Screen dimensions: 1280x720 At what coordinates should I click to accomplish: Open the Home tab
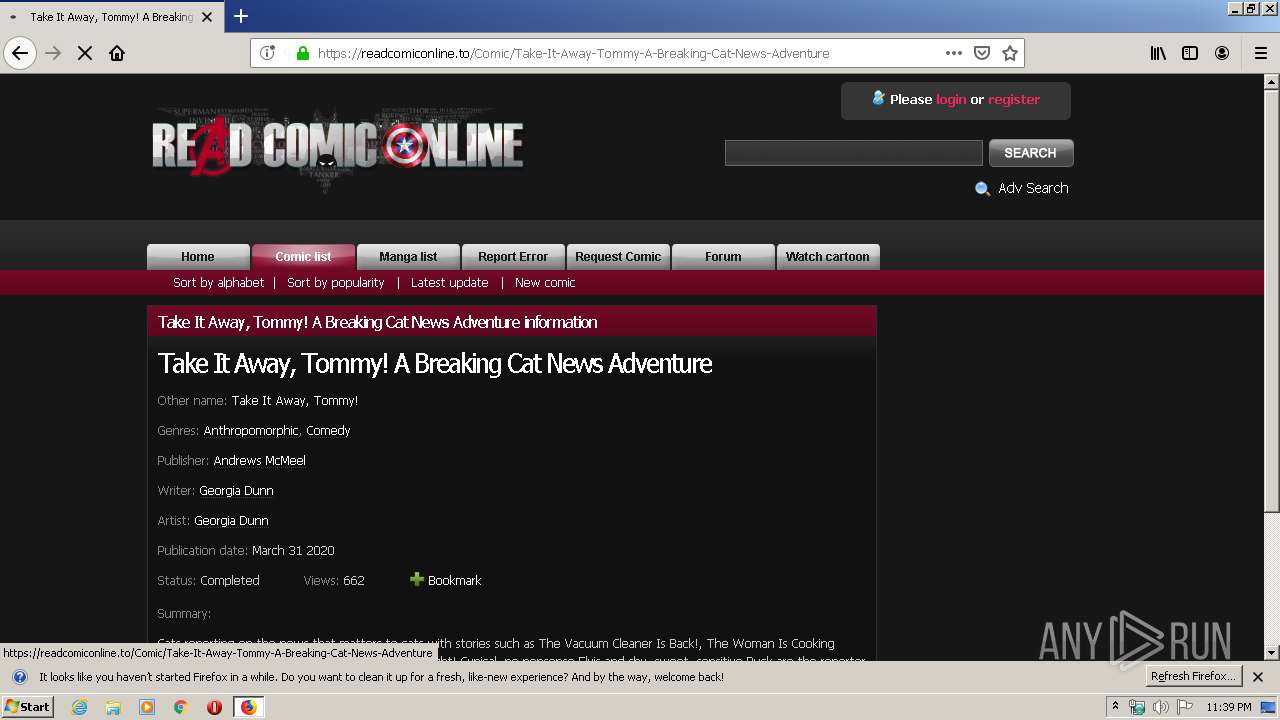198,257
